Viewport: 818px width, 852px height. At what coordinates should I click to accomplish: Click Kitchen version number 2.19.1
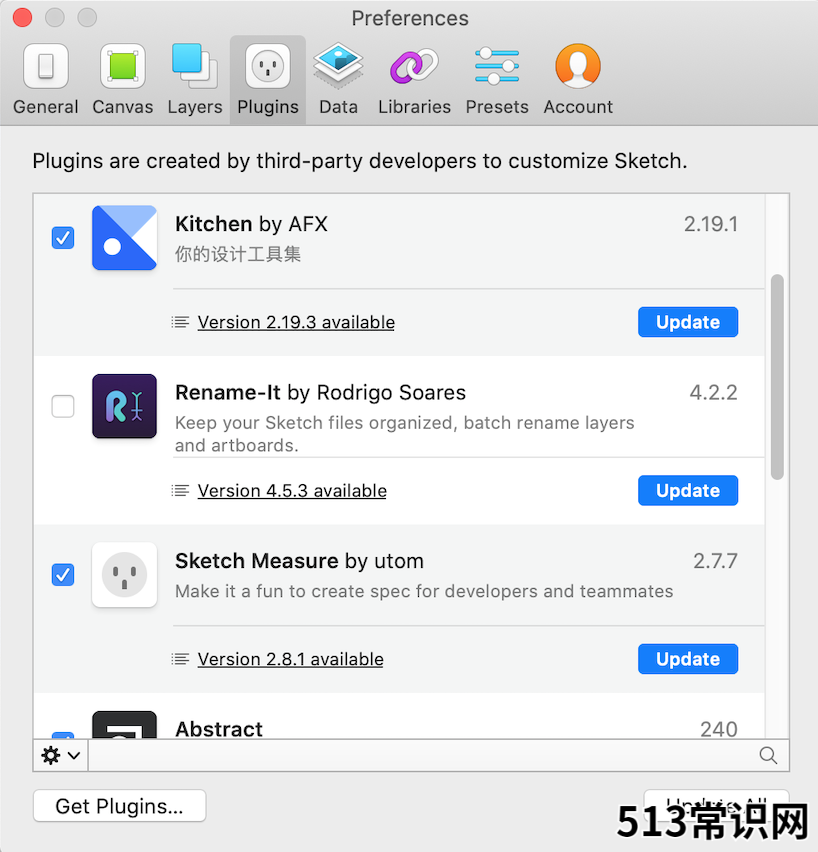click(x=710, y=224)
